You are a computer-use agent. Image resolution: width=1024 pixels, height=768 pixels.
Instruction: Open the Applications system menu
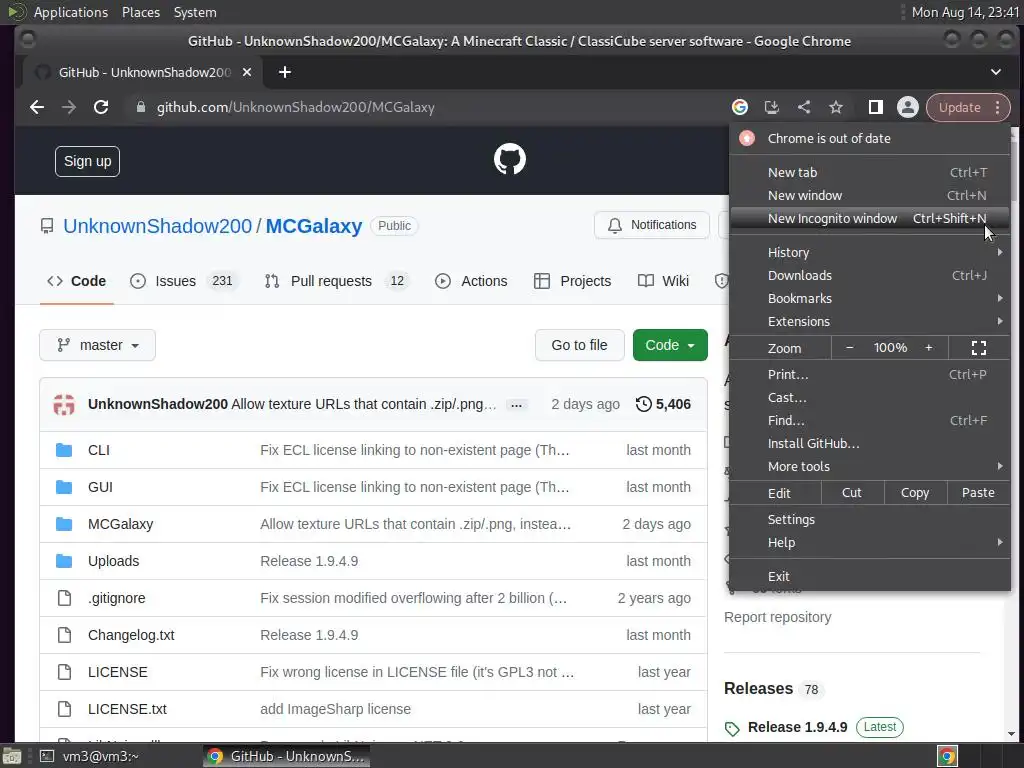coord(71,12)
